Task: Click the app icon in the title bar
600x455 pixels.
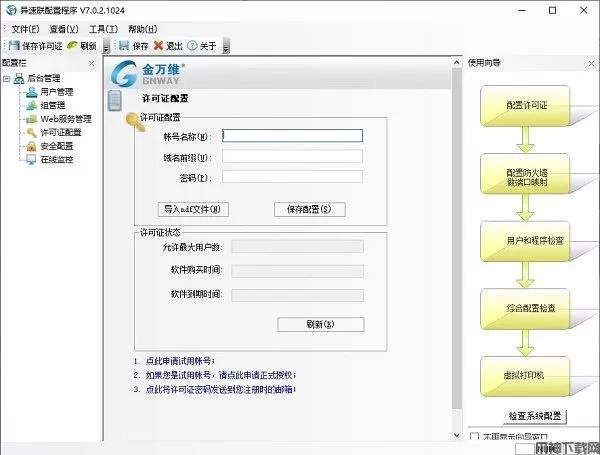Action: click(x=11, y=10)
